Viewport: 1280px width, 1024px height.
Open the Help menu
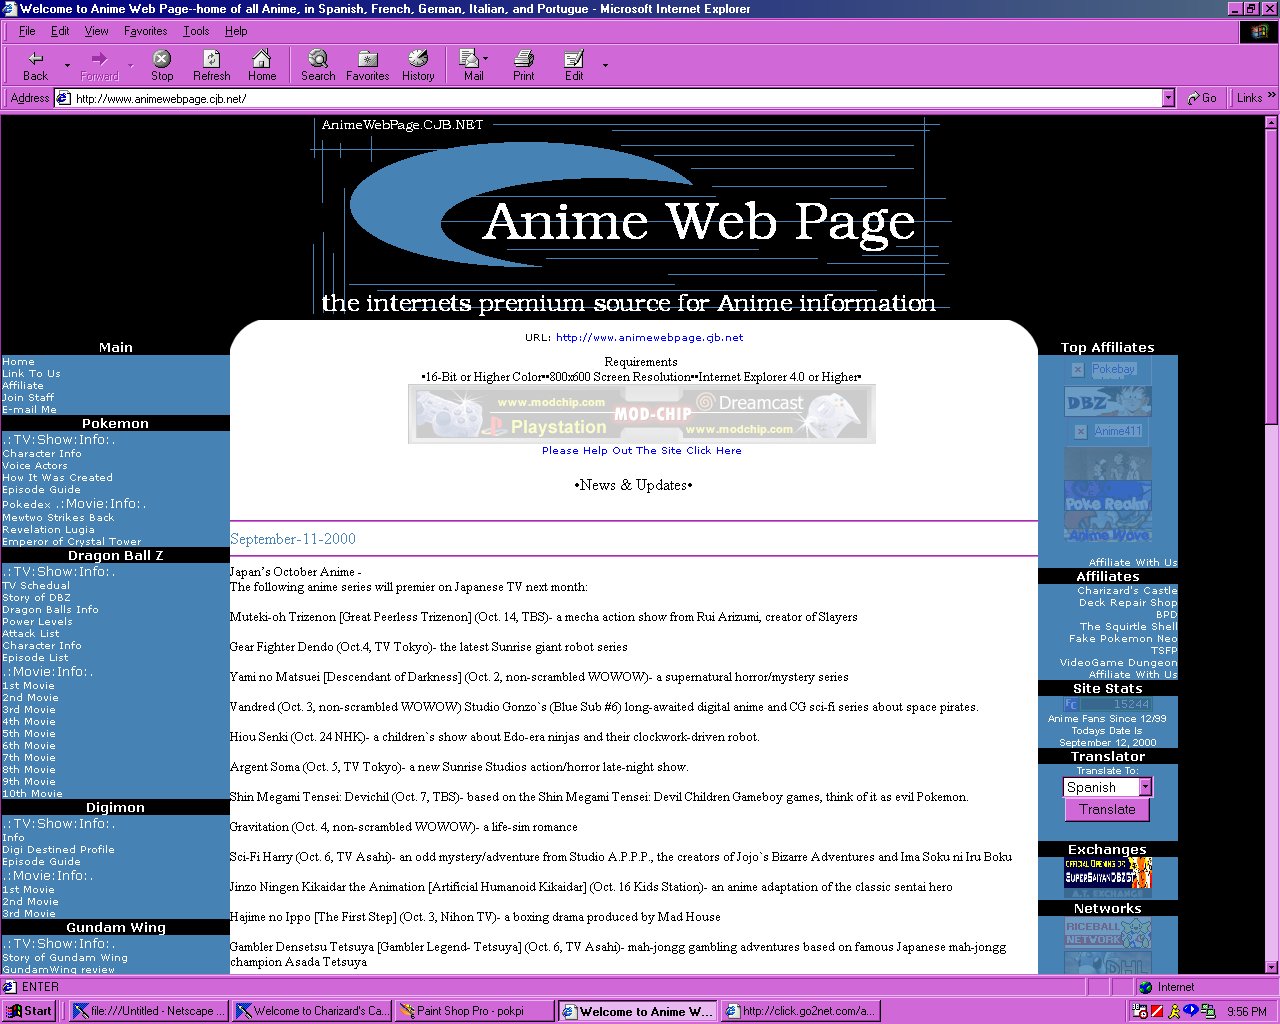pyautogui.click(x=236, y=31)
